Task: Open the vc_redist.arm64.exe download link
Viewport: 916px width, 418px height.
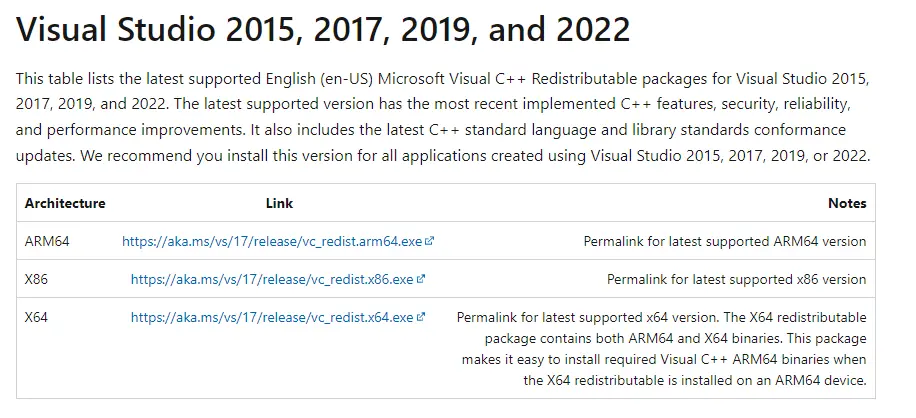Action: [x=272, y=241]
